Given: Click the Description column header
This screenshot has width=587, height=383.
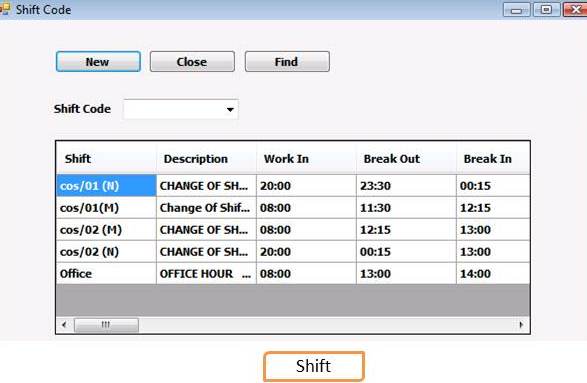Looking at the screenshot, I should (206, 158).
